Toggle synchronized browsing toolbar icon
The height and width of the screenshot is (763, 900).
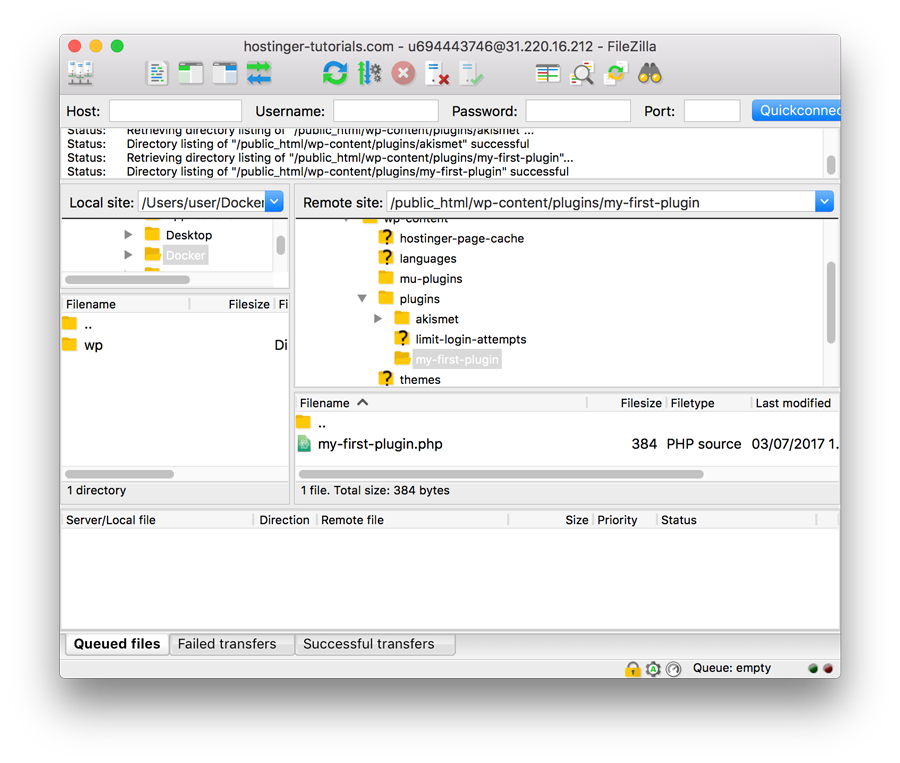point(616,73)
